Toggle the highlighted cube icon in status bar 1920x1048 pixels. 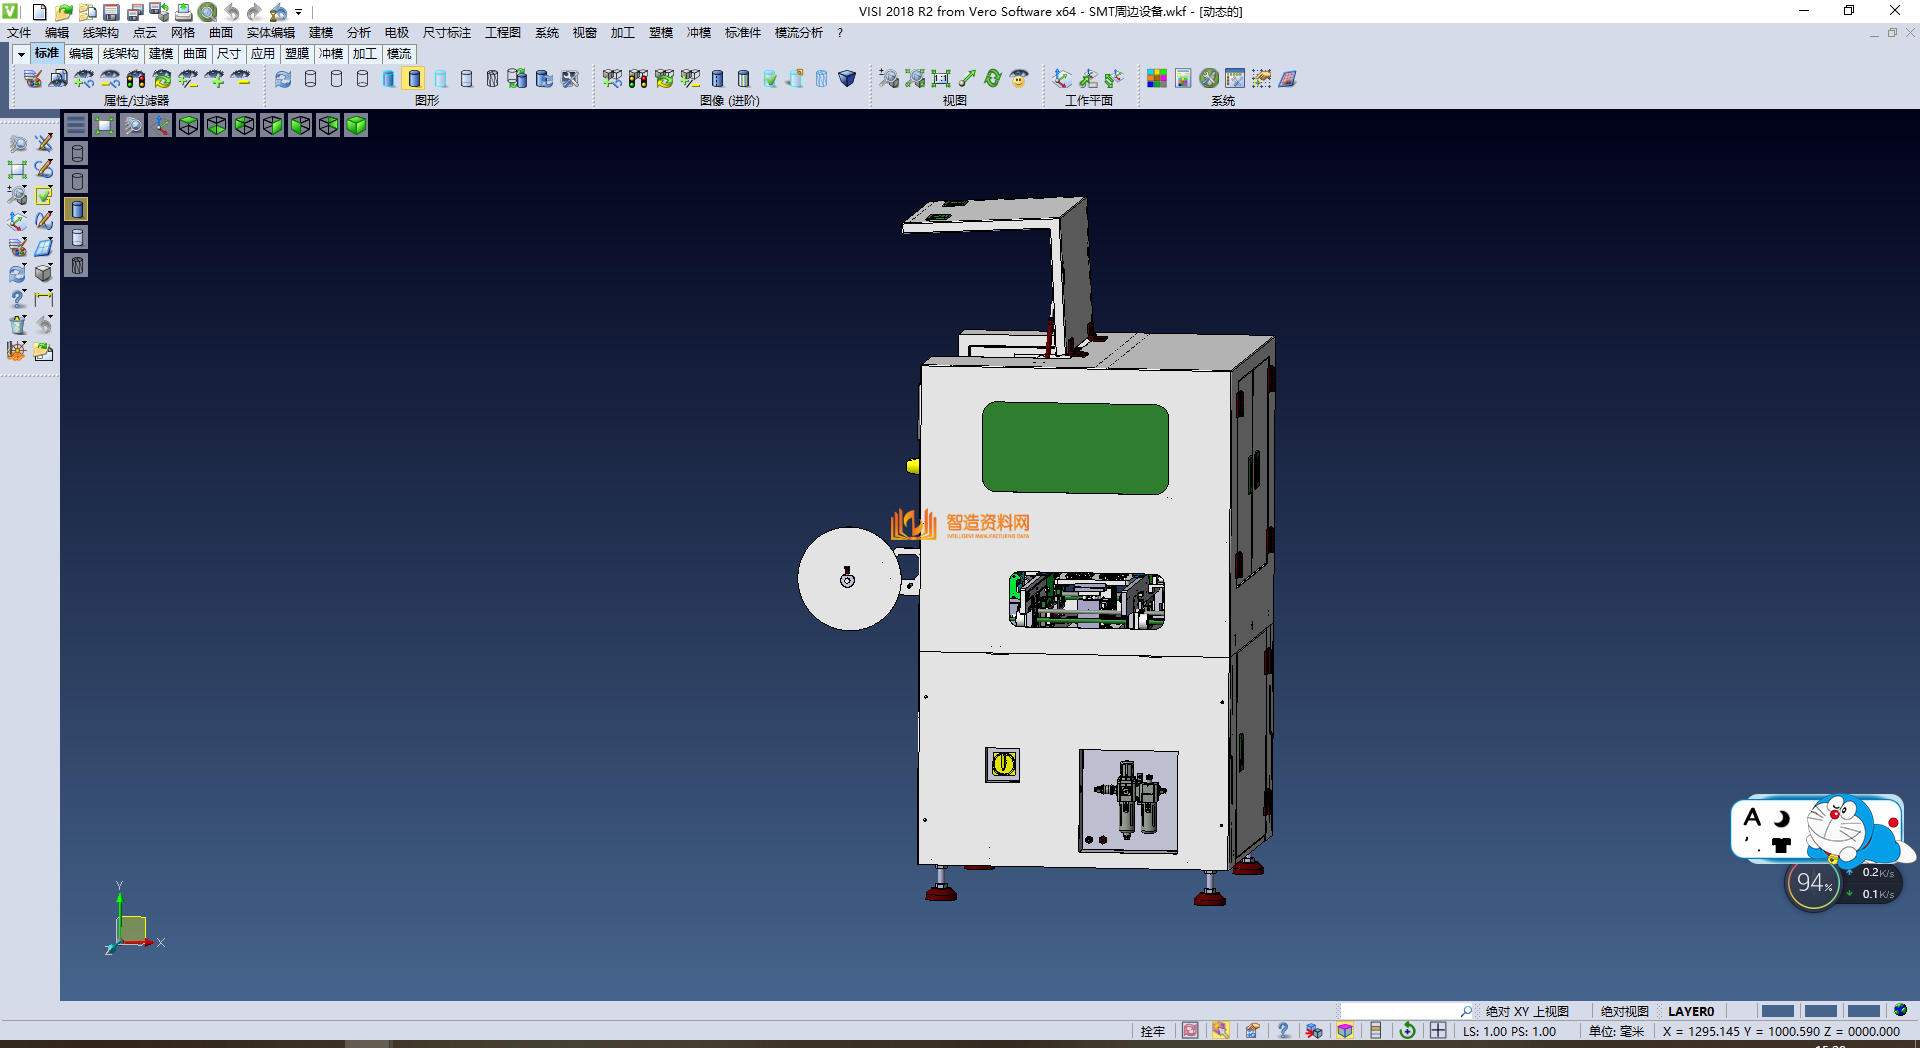coord(1345,1031)
